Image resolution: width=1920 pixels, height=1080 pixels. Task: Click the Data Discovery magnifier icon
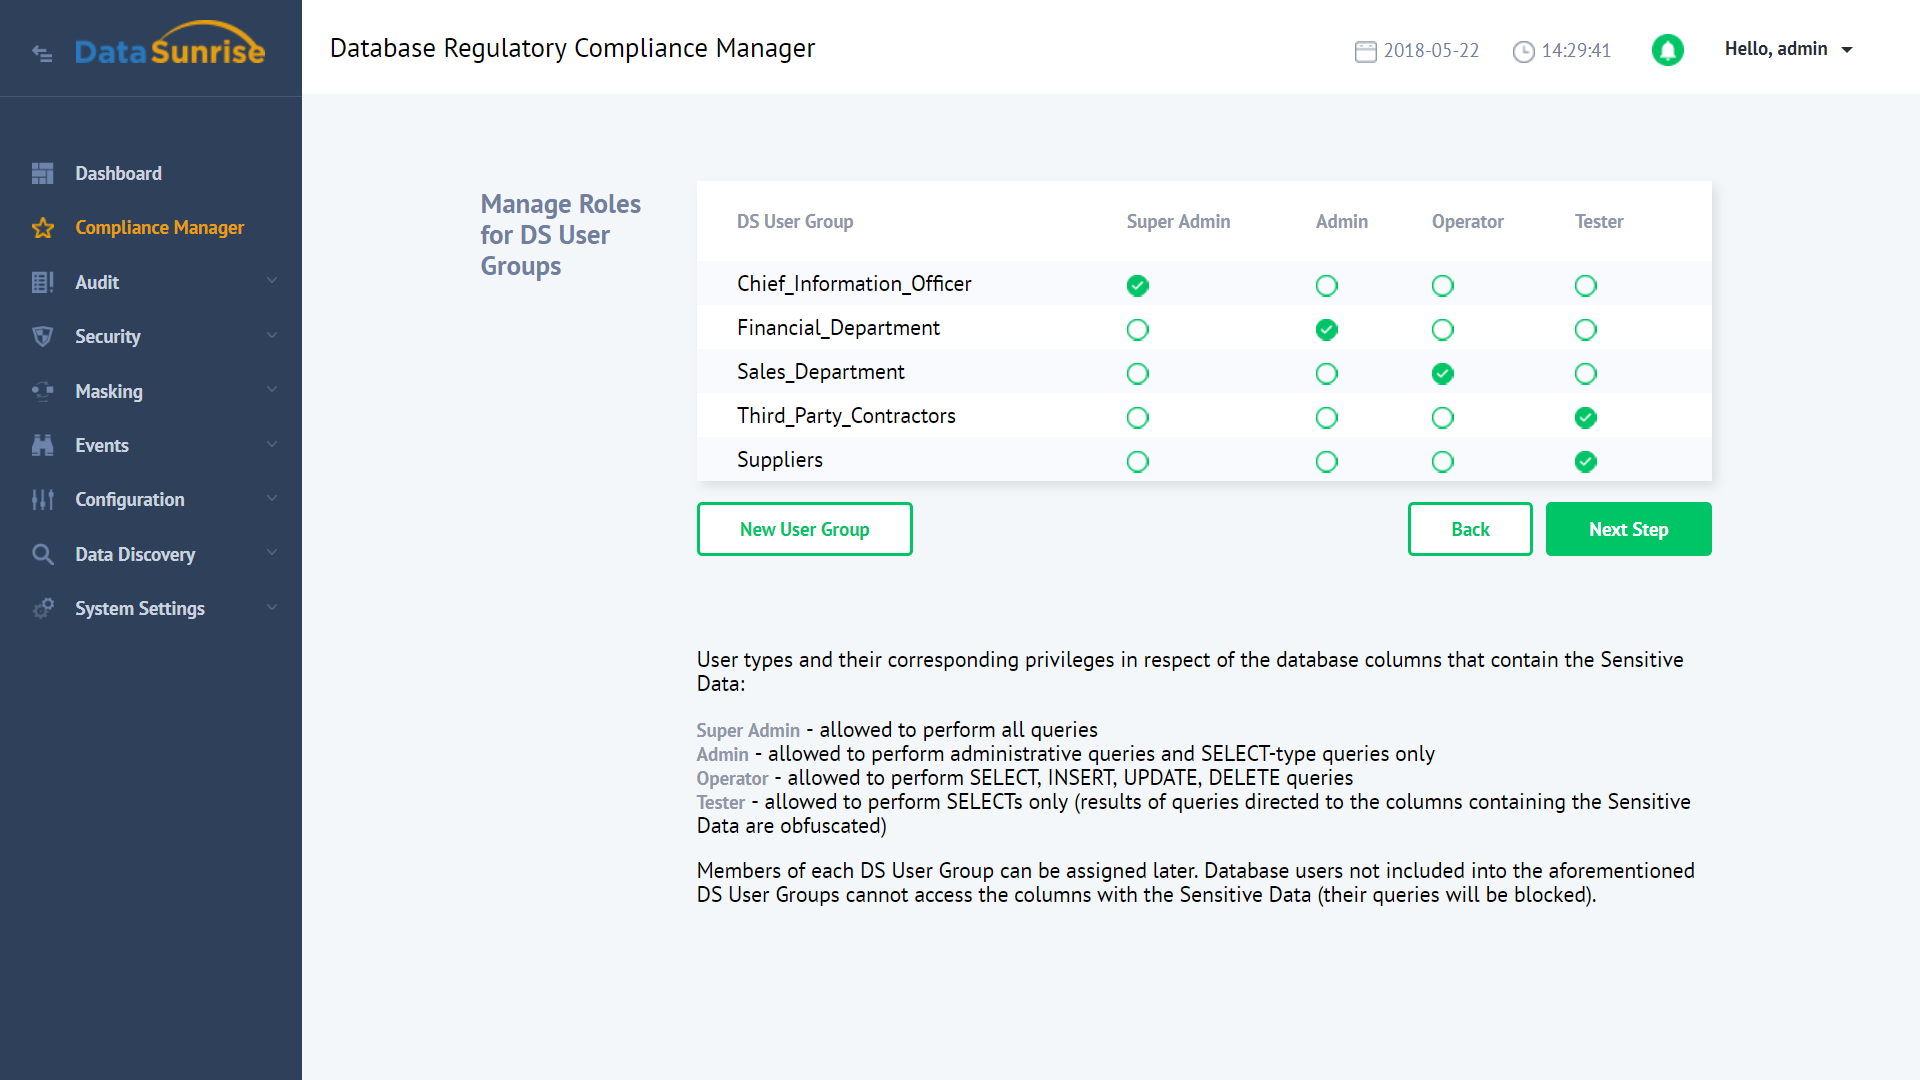[x=42, y=555]
